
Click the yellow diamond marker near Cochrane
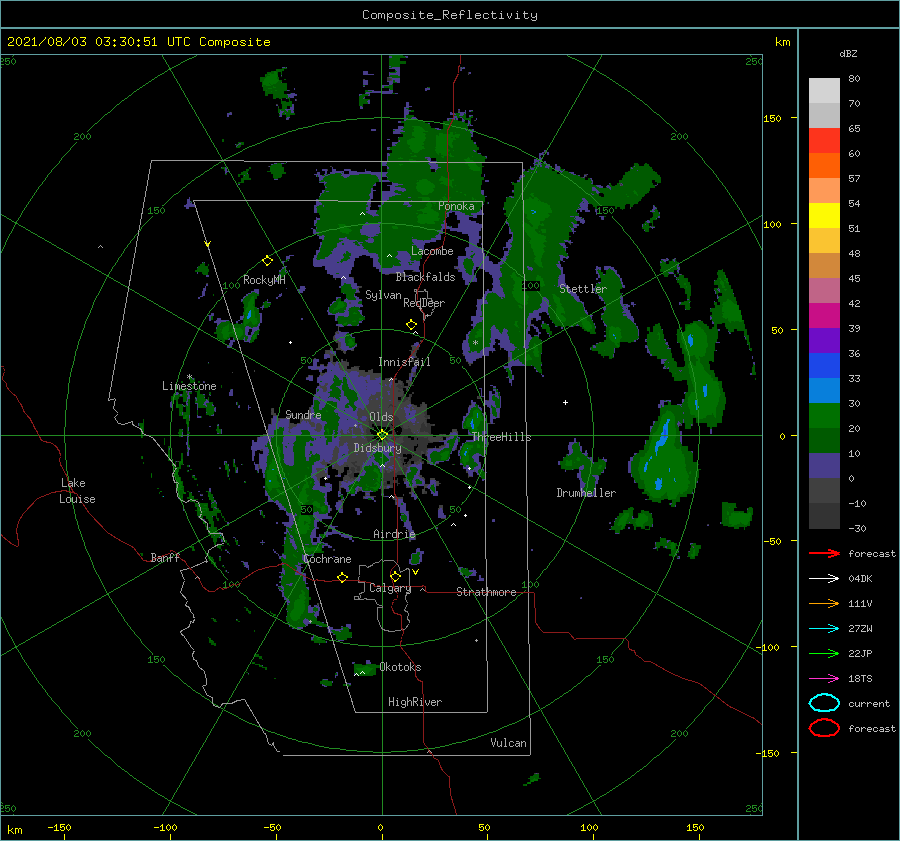point(342,577)
